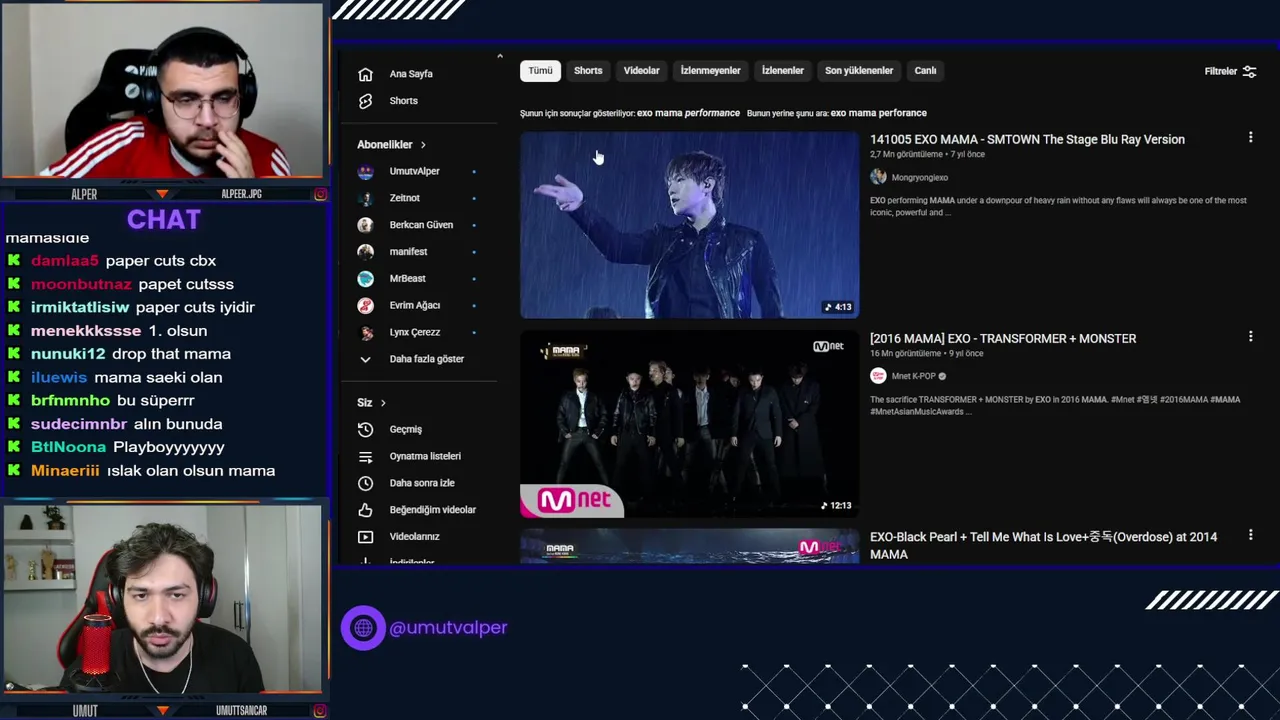This screenshot has height=720, width=1280.
Task: Click manifest channel avatar
Action: click(366, 252)
